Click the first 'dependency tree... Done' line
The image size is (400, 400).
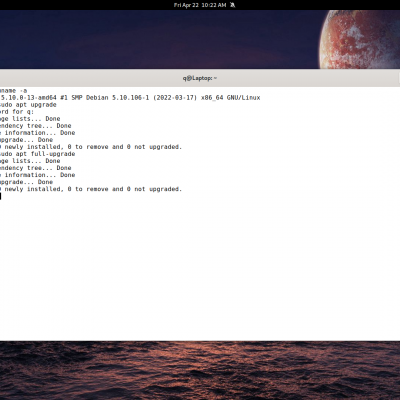coord(35,126)
